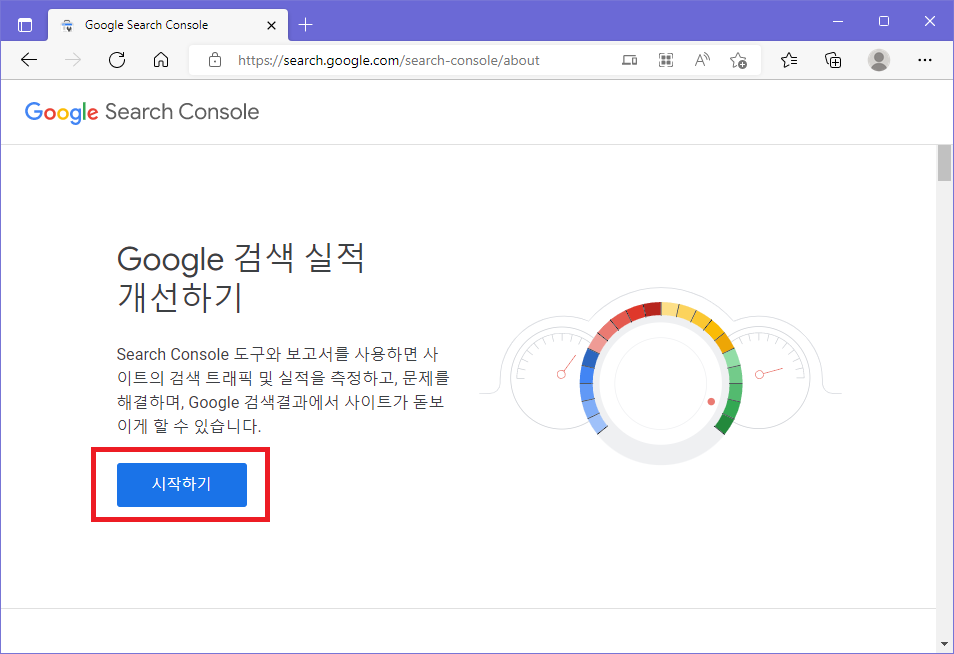This screenshot has height=654, width=954.
Task: Click the QR code generator icon
Action: coord(666,60)
